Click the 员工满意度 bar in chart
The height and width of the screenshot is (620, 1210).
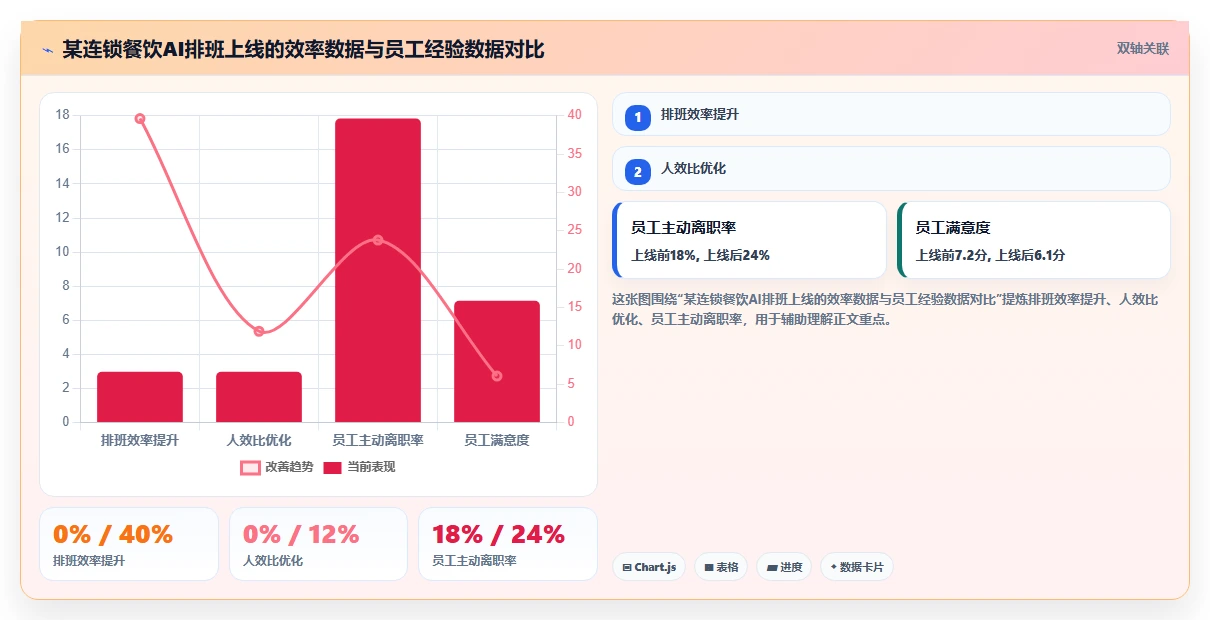pos(497,361)
